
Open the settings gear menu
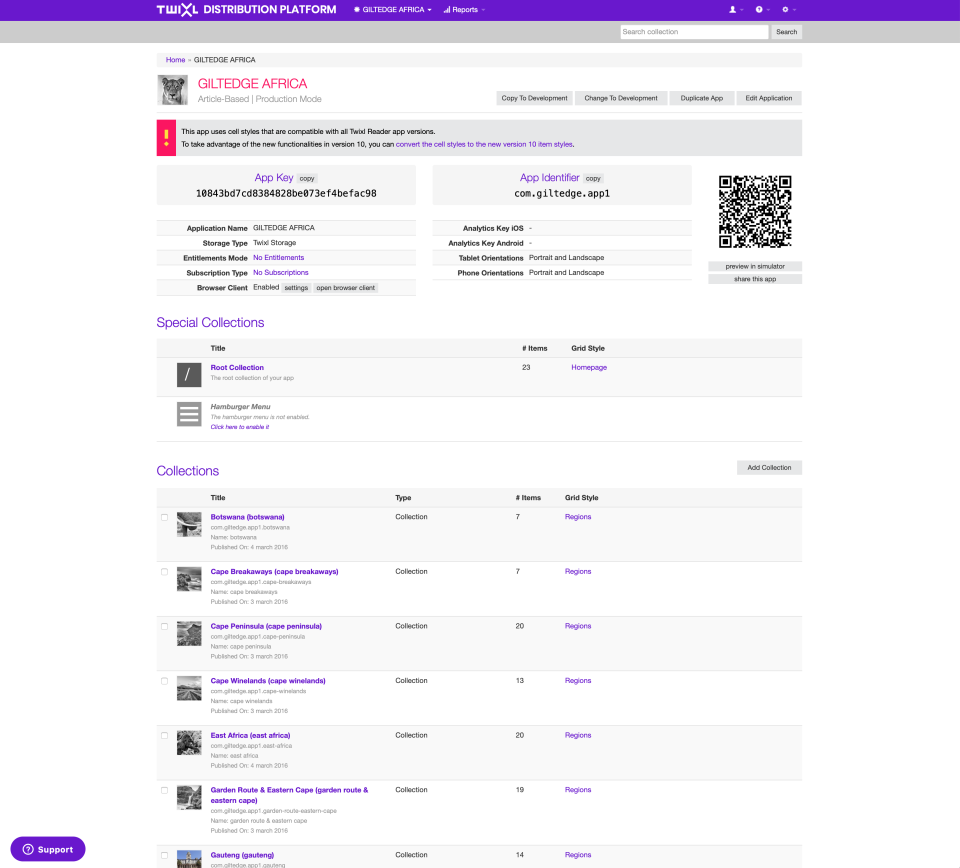[788, 10]
